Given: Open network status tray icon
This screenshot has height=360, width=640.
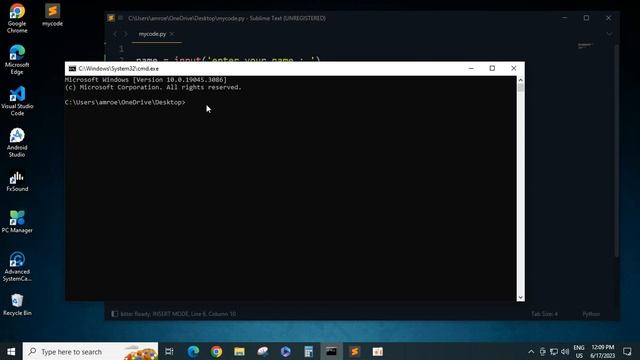Looking at the screenshot, I should point(554,351).
